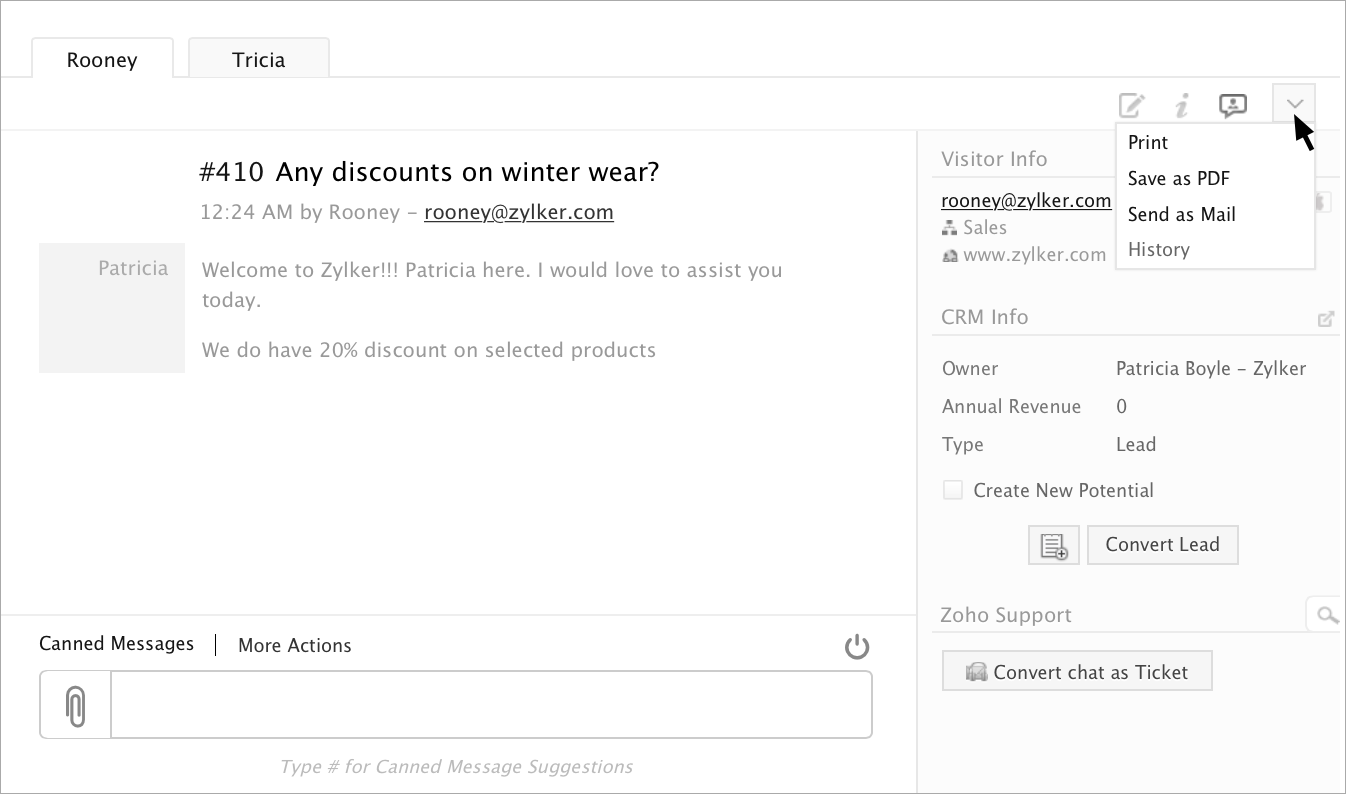This screenshot has width=1346, height=794.
Task: Click the Convert chat as Ticket button
Action: (1077, 672)
